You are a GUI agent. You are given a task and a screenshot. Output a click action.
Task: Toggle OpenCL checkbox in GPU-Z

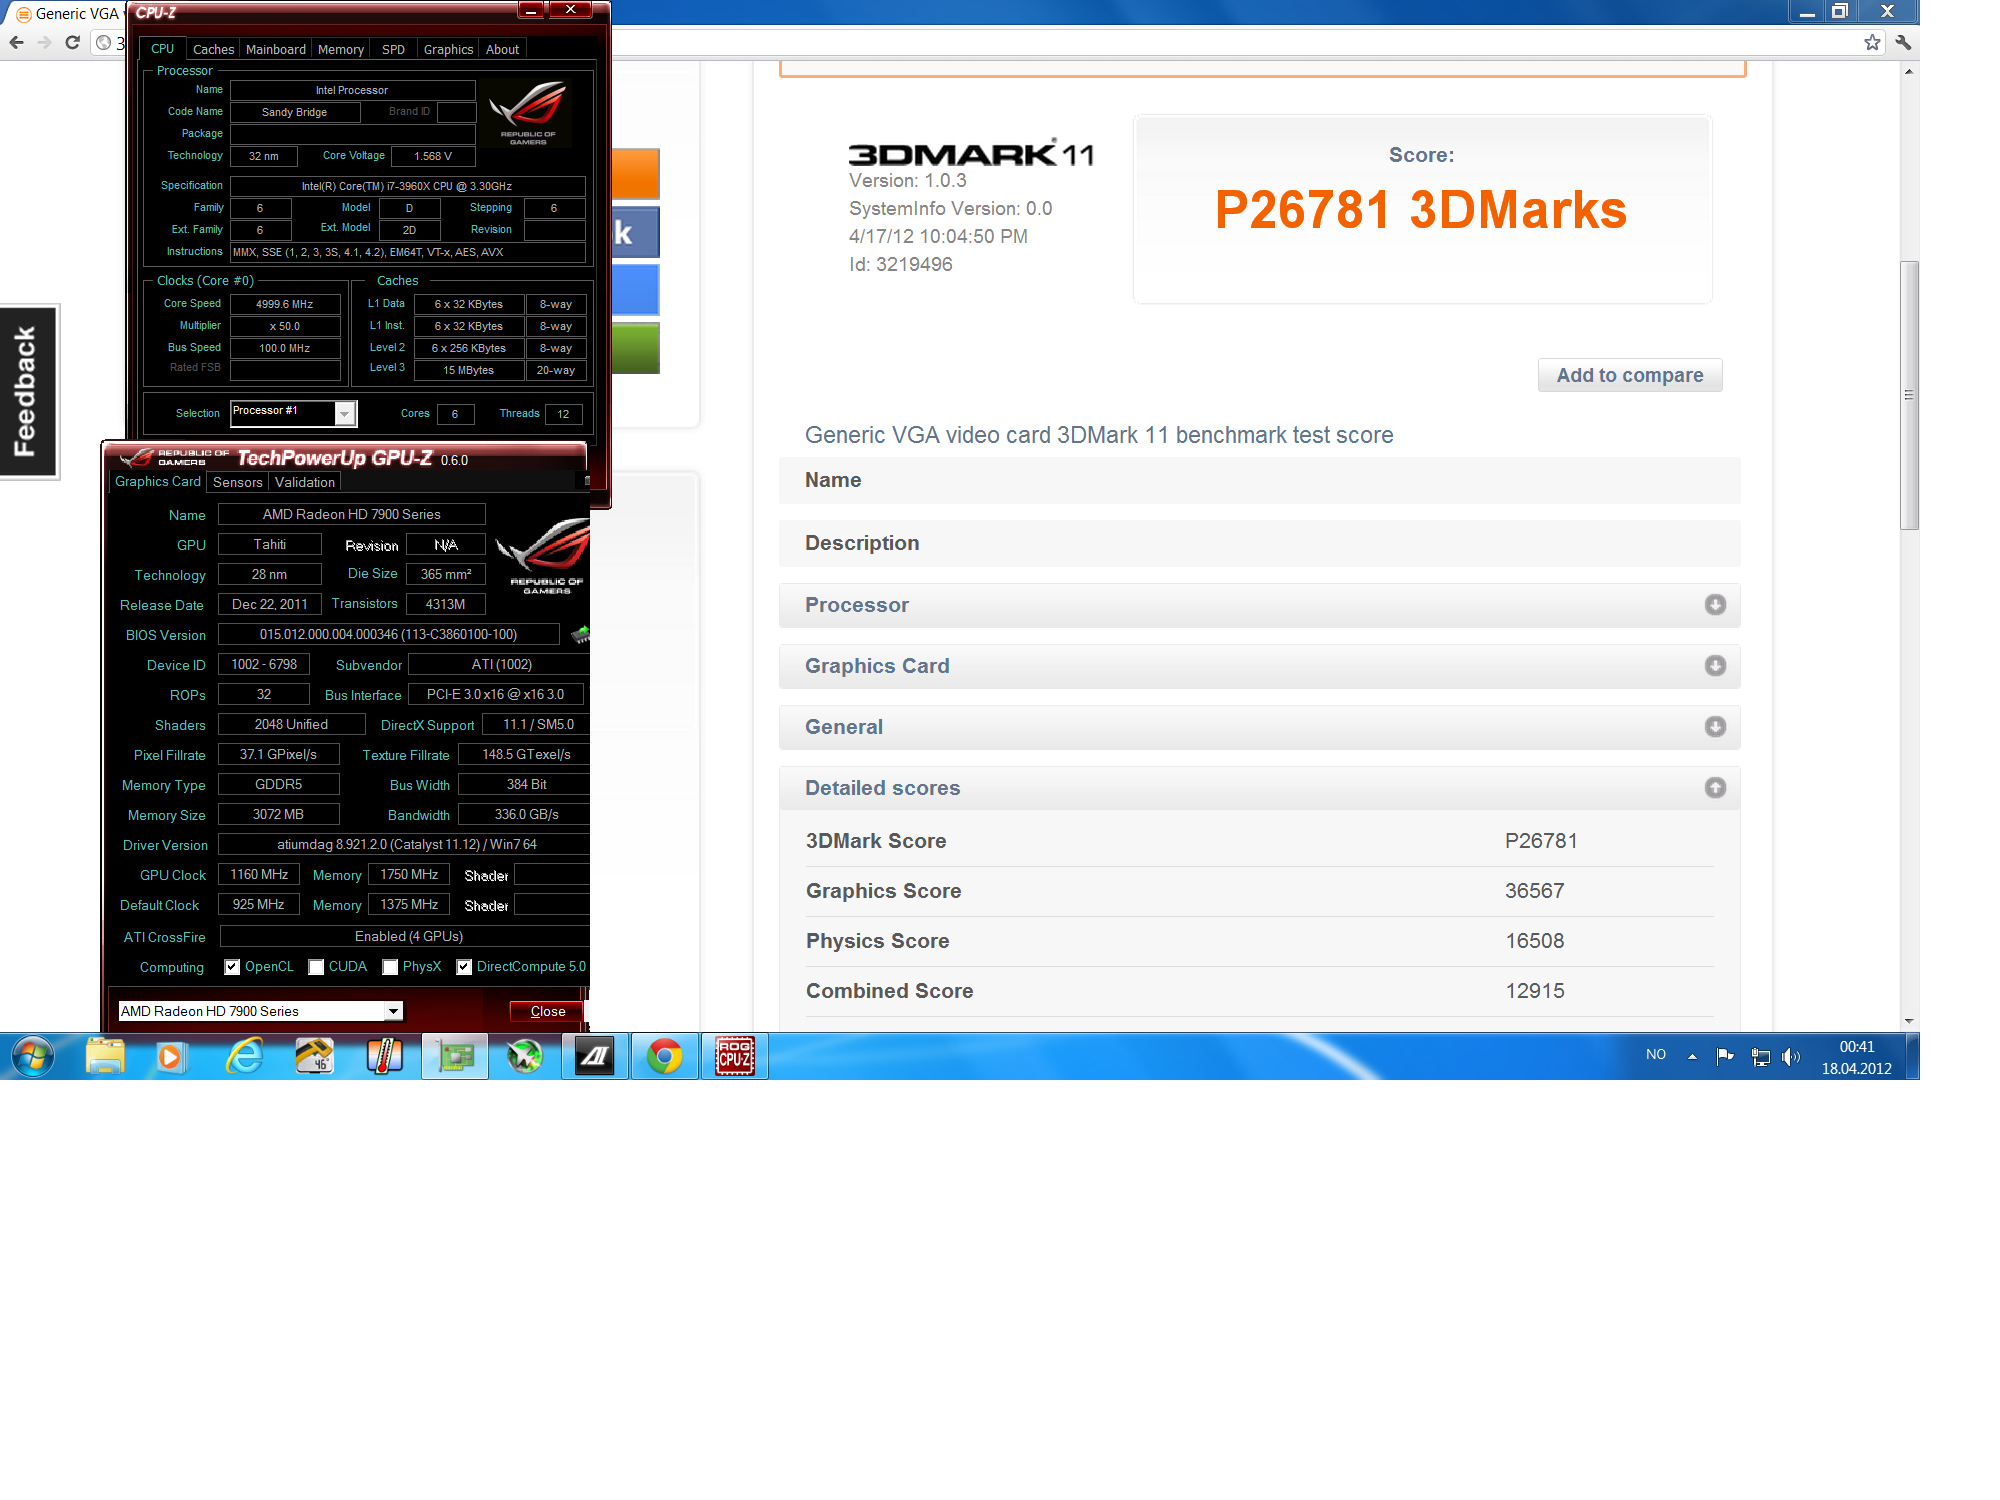(x=232, y=967)
